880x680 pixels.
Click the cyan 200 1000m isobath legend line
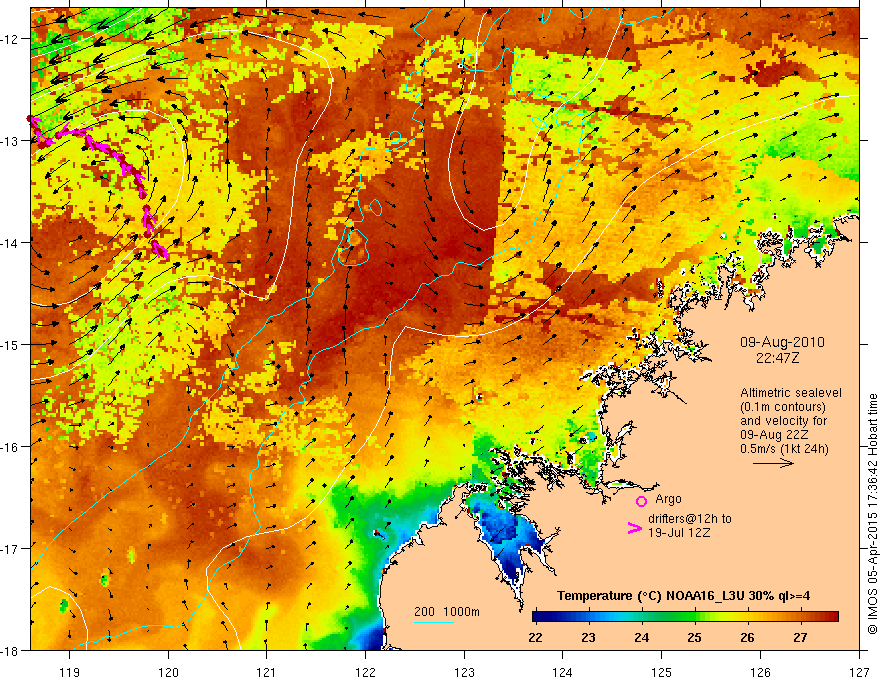tap(434, 622)
